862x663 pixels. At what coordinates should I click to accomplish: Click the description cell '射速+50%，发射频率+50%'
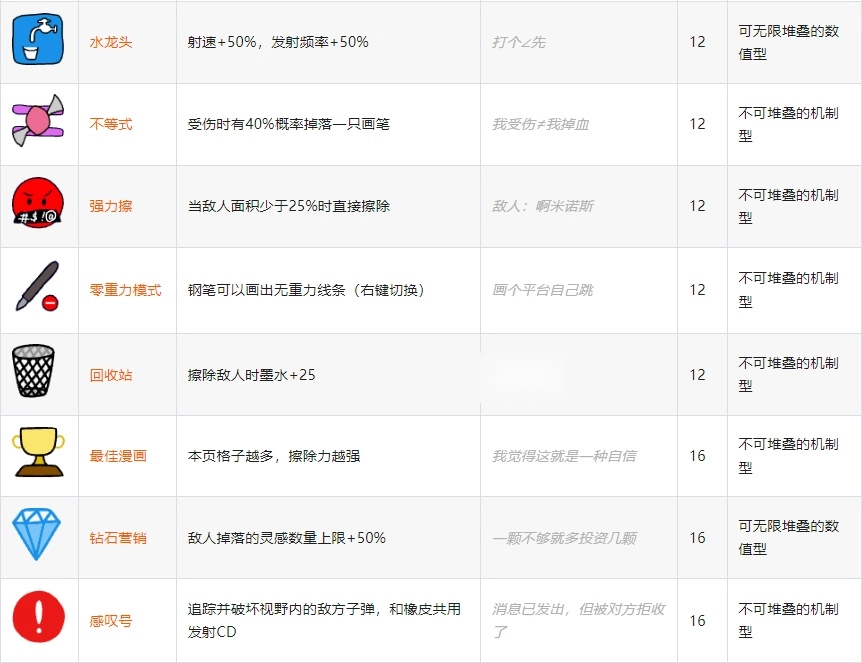tap(278, 42)
